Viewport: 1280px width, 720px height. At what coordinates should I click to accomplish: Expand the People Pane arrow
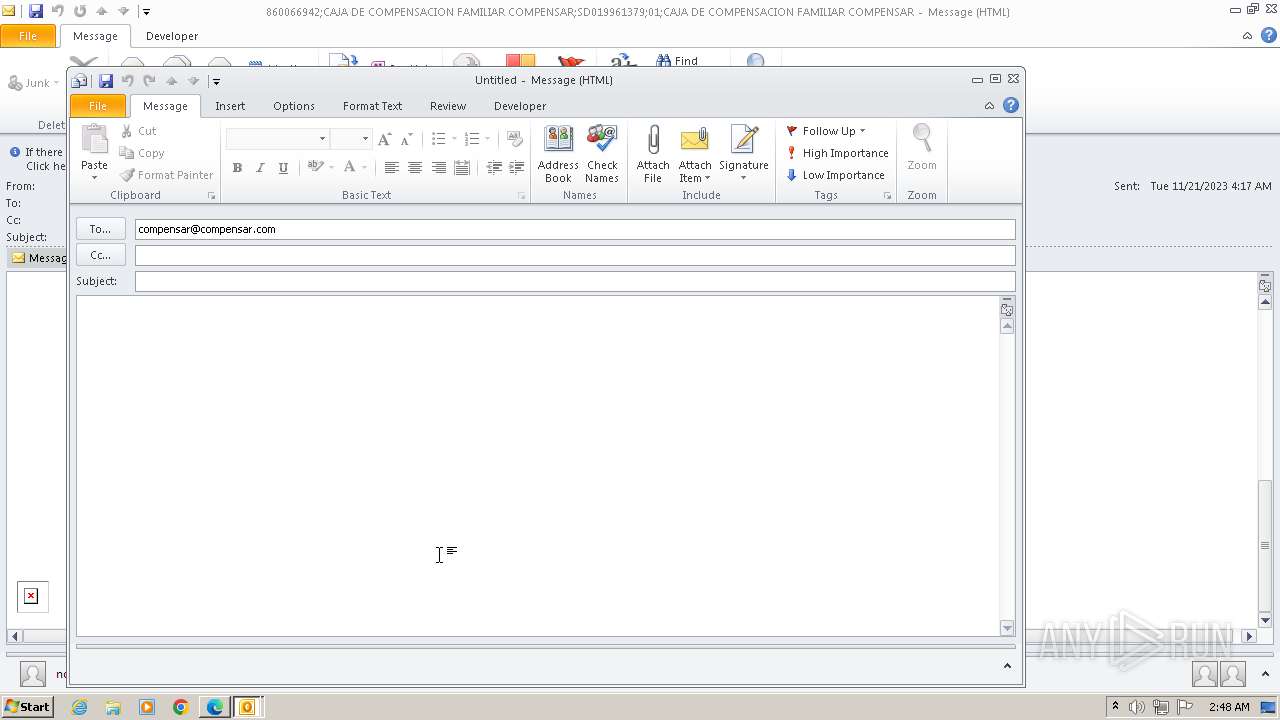(x=1007, y=666)
